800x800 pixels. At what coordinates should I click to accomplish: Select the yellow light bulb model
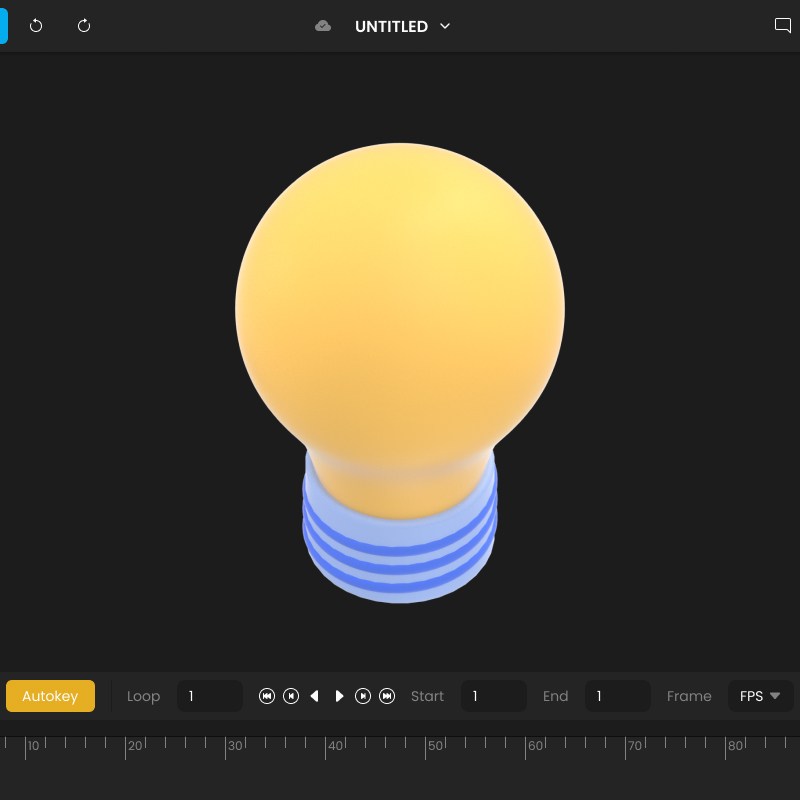pos(400,320)
